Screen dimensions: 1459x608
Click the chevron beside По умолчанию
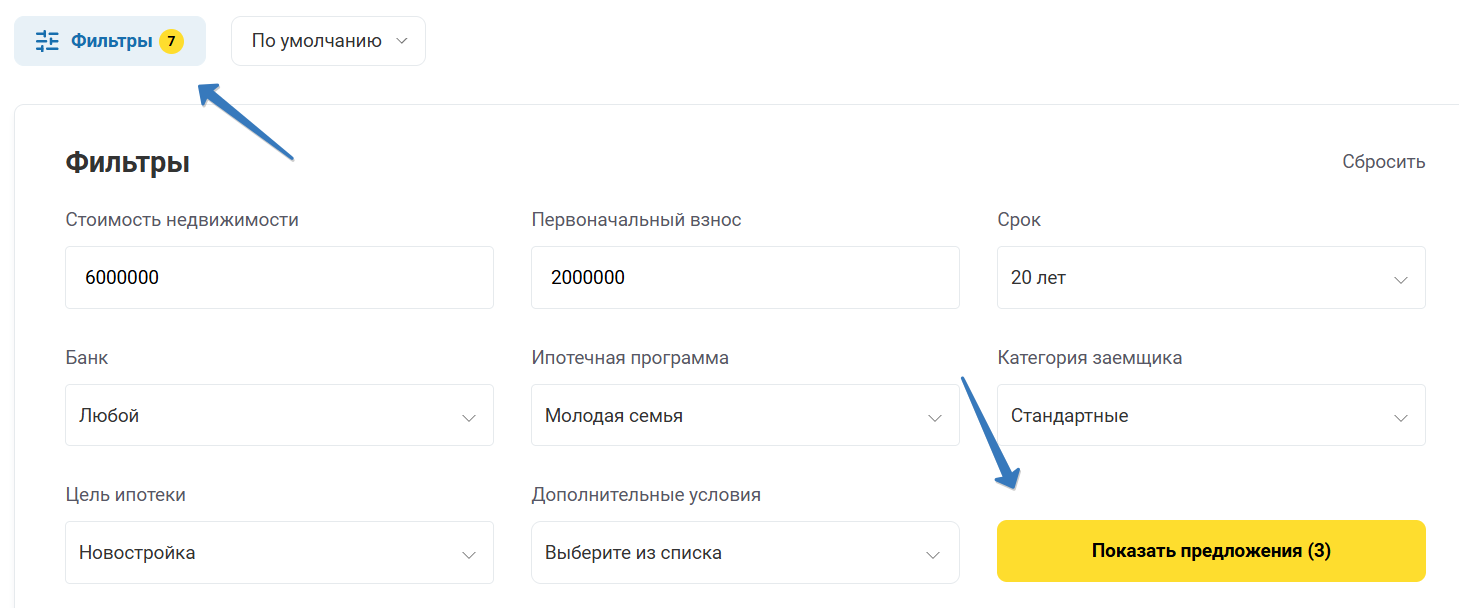(402, 41)
